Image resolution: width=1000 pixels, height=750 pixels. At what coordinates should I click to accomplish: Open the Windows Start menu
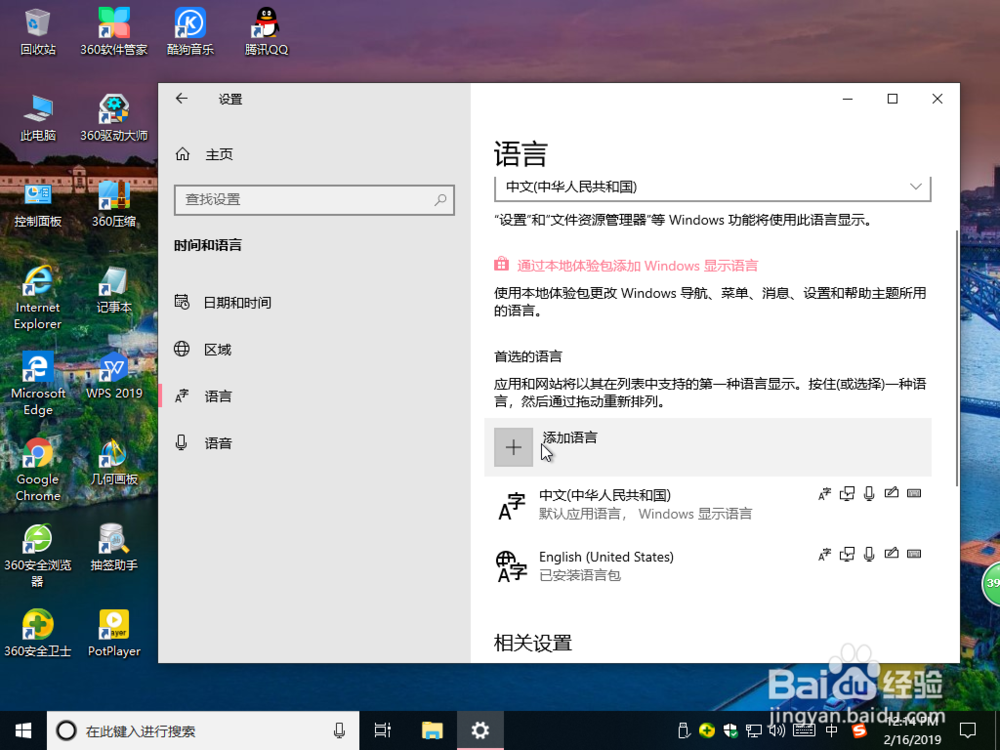tap(24, 730)
